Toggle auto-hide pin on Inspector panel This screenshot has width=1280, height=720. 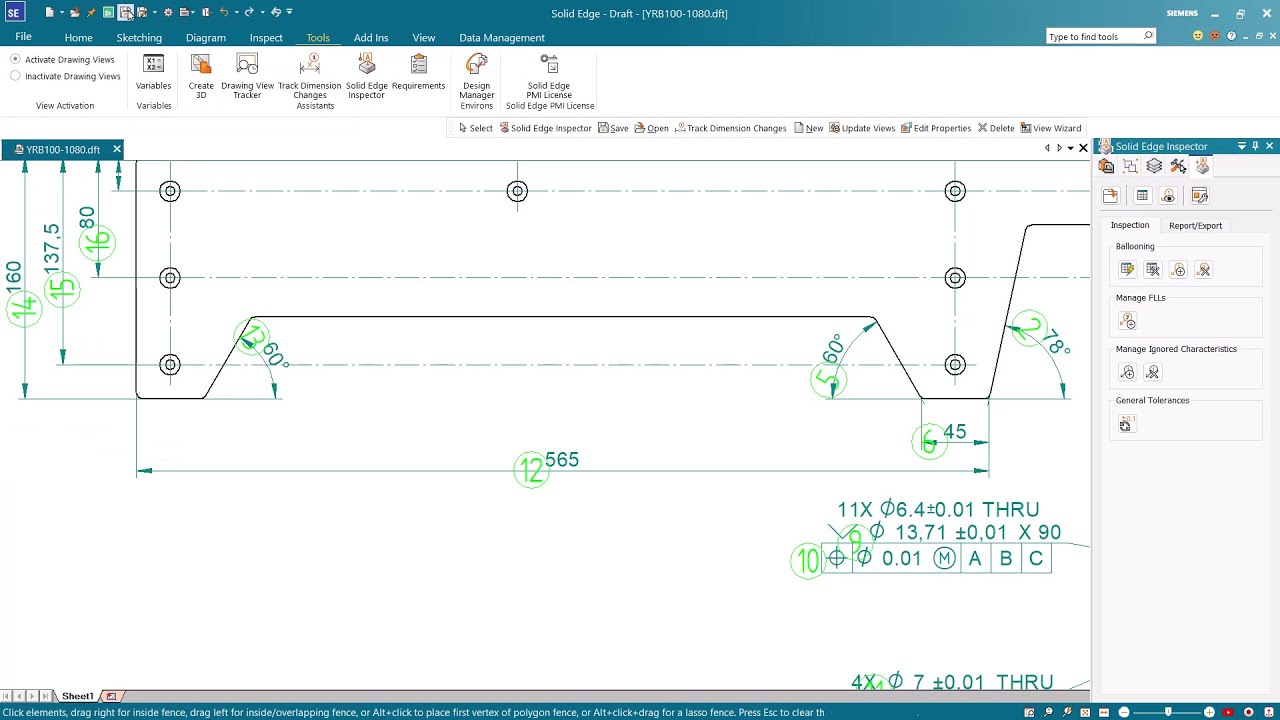1255,146
